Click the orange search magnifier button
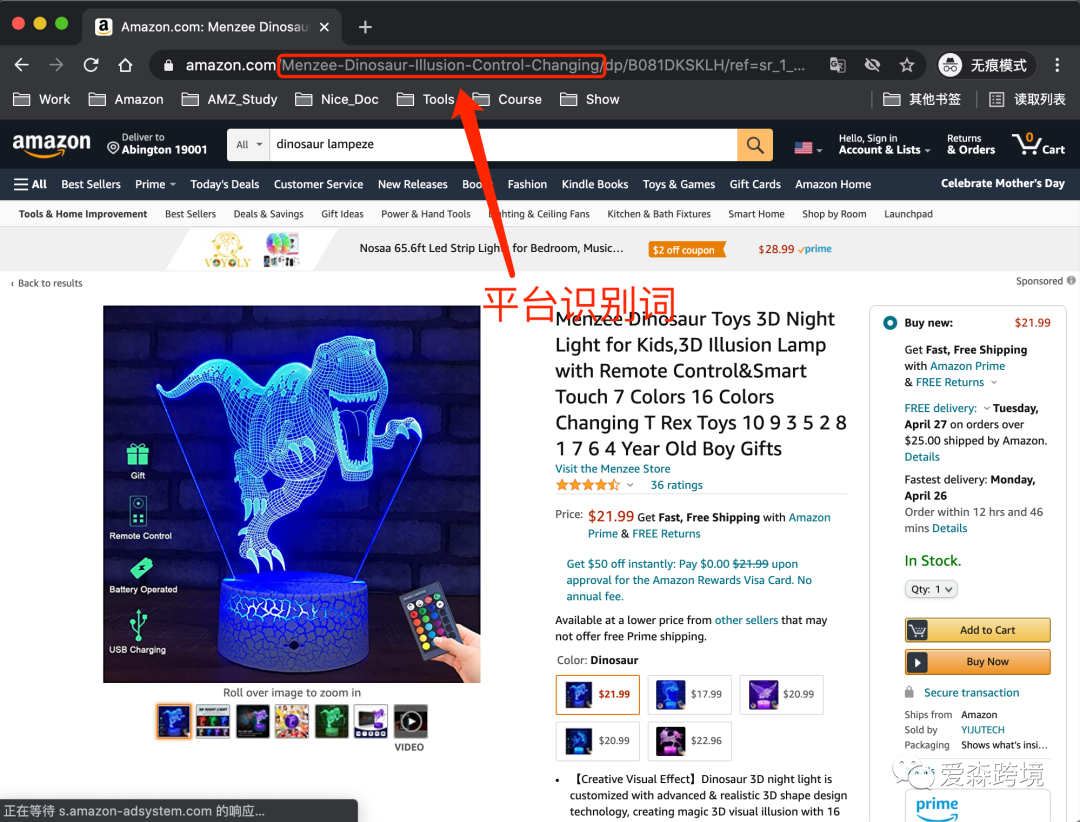Image resolution: width=1080 pixels, height=822 pixels. 755,145
